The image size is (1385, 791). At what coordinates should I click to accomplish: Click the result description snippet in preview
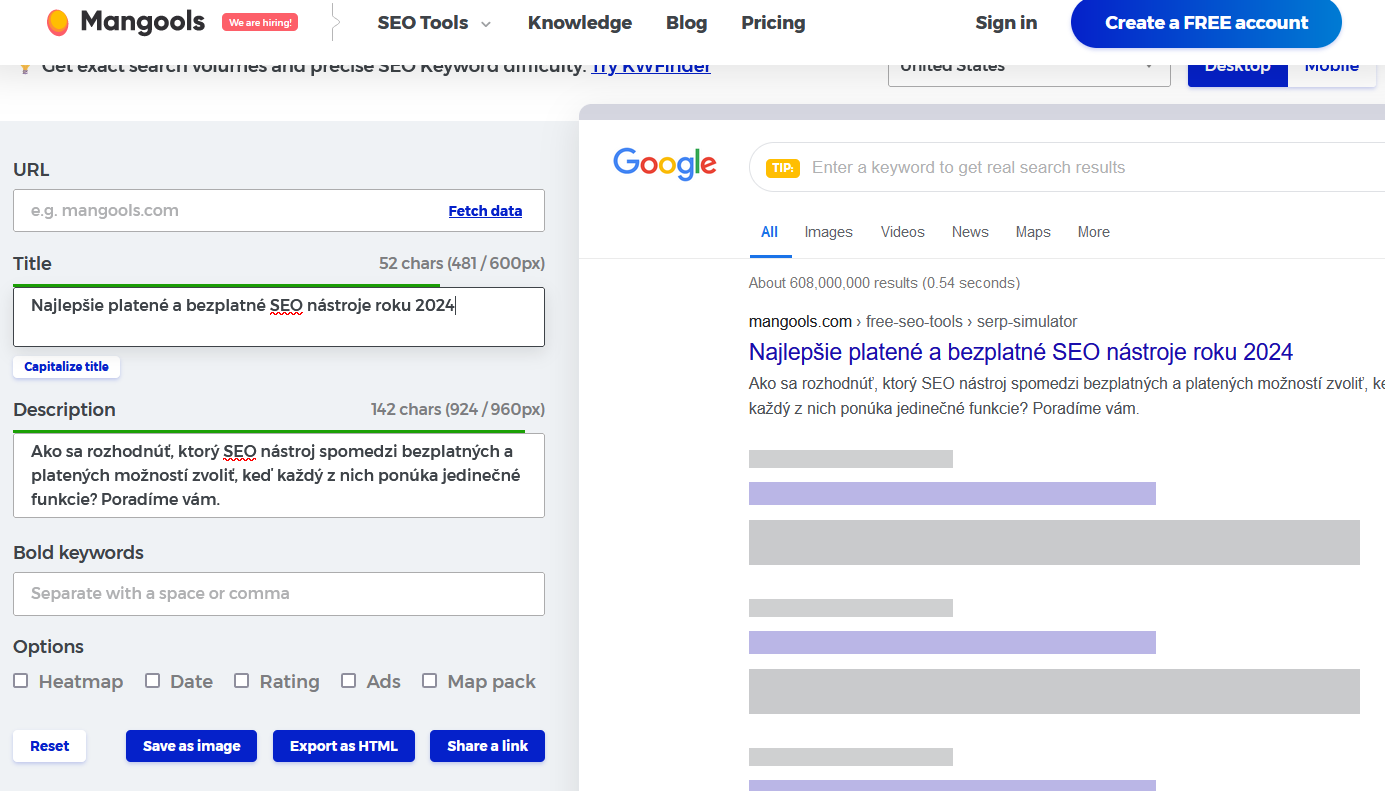(x=1067, y=396)
